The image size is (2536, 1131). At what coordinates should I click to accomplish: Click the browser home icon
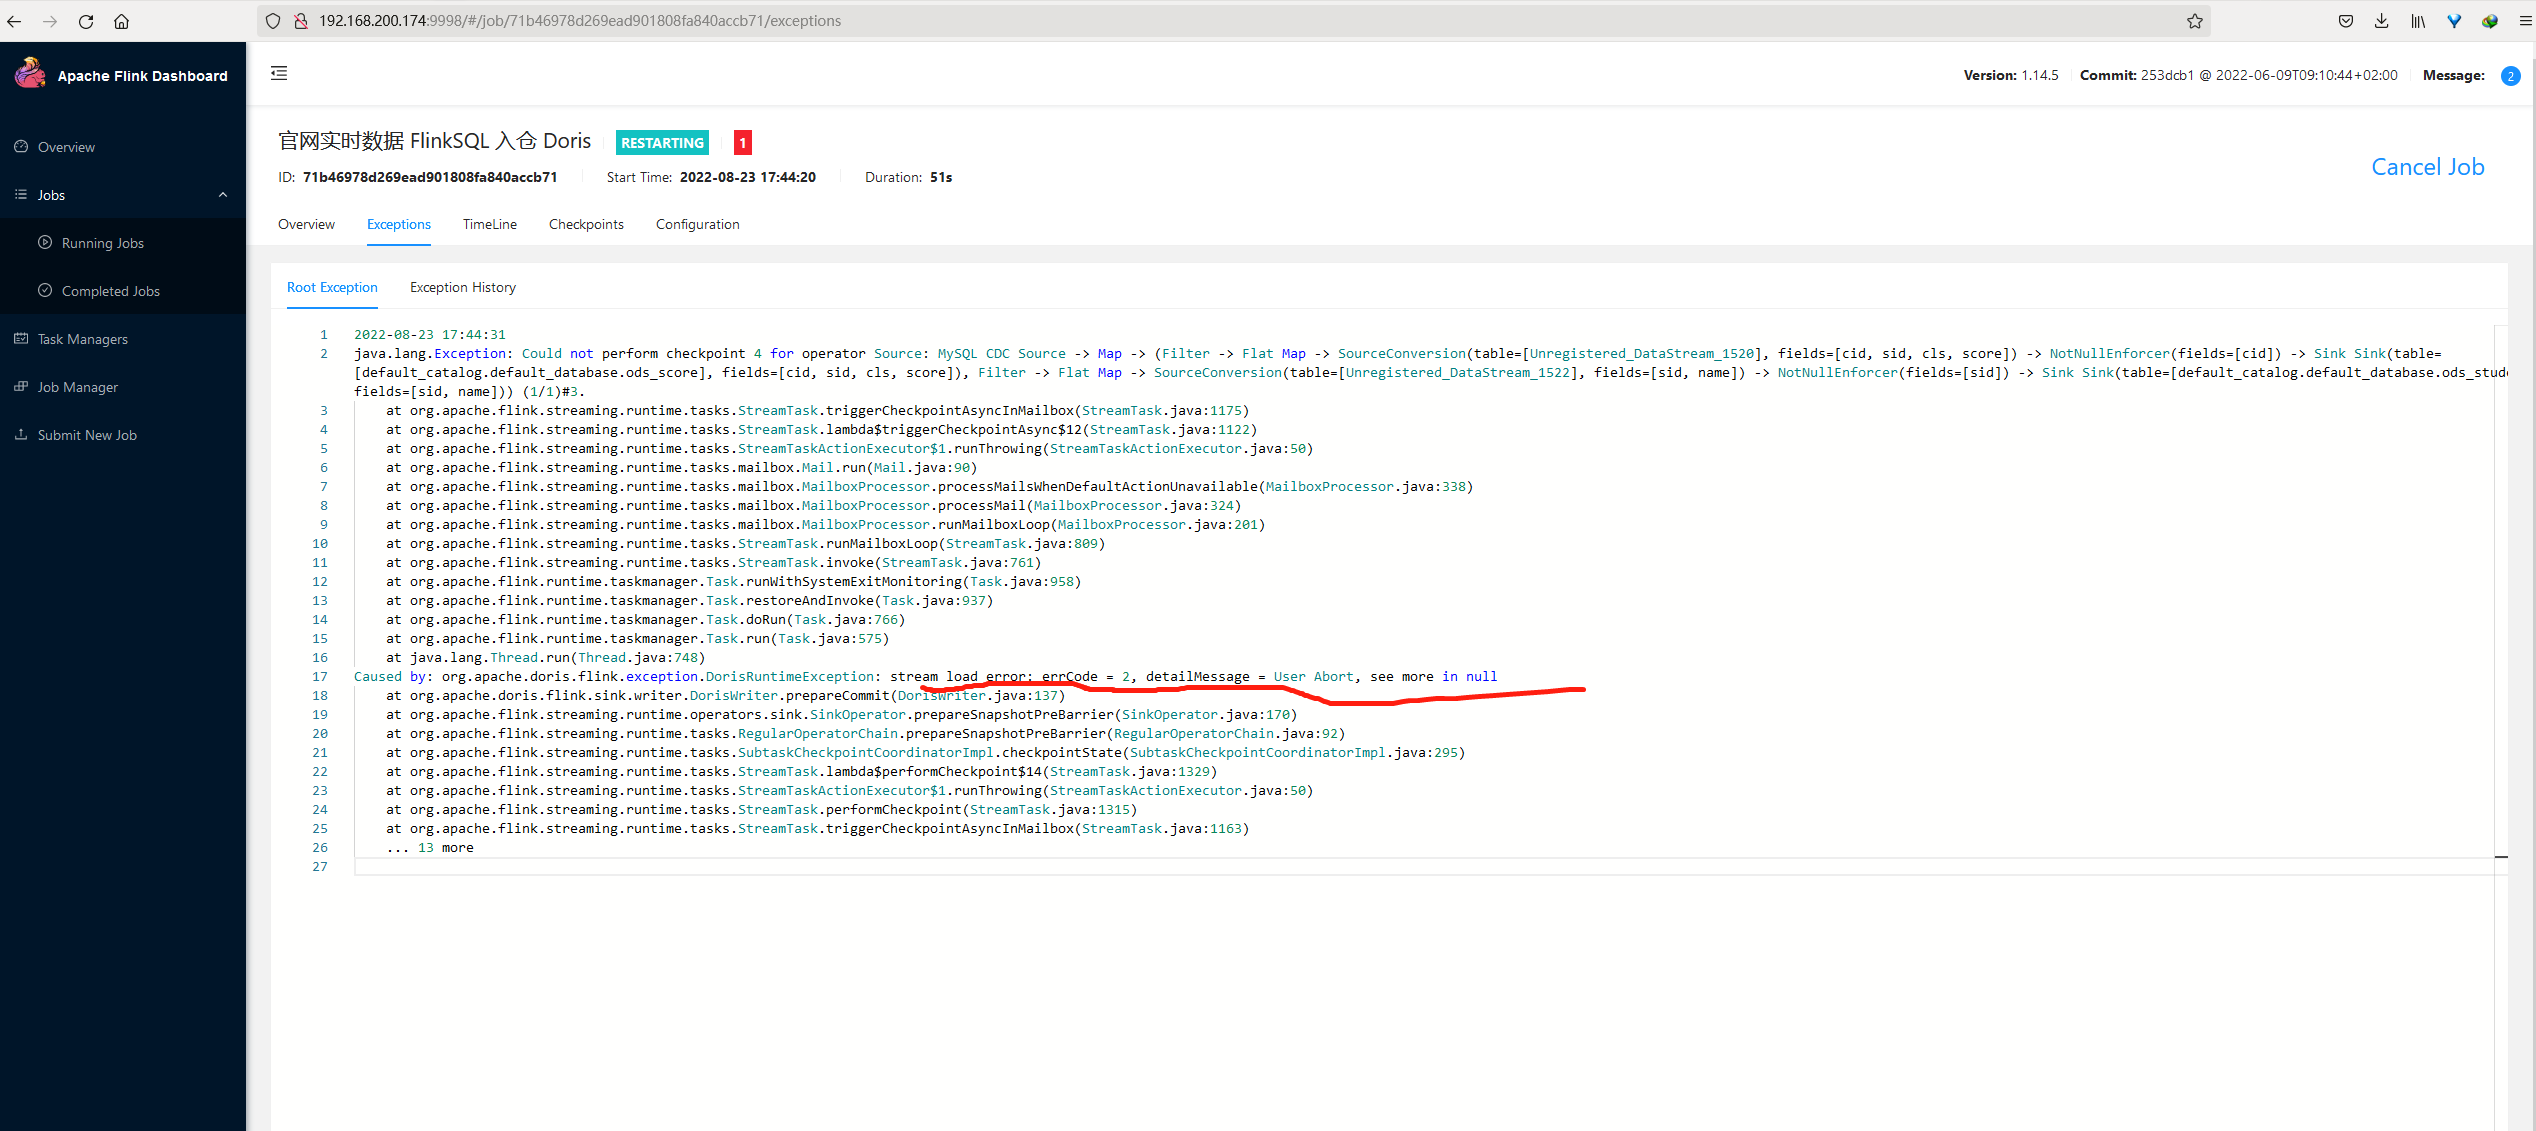pyautogui.click(x=122, y=21)
